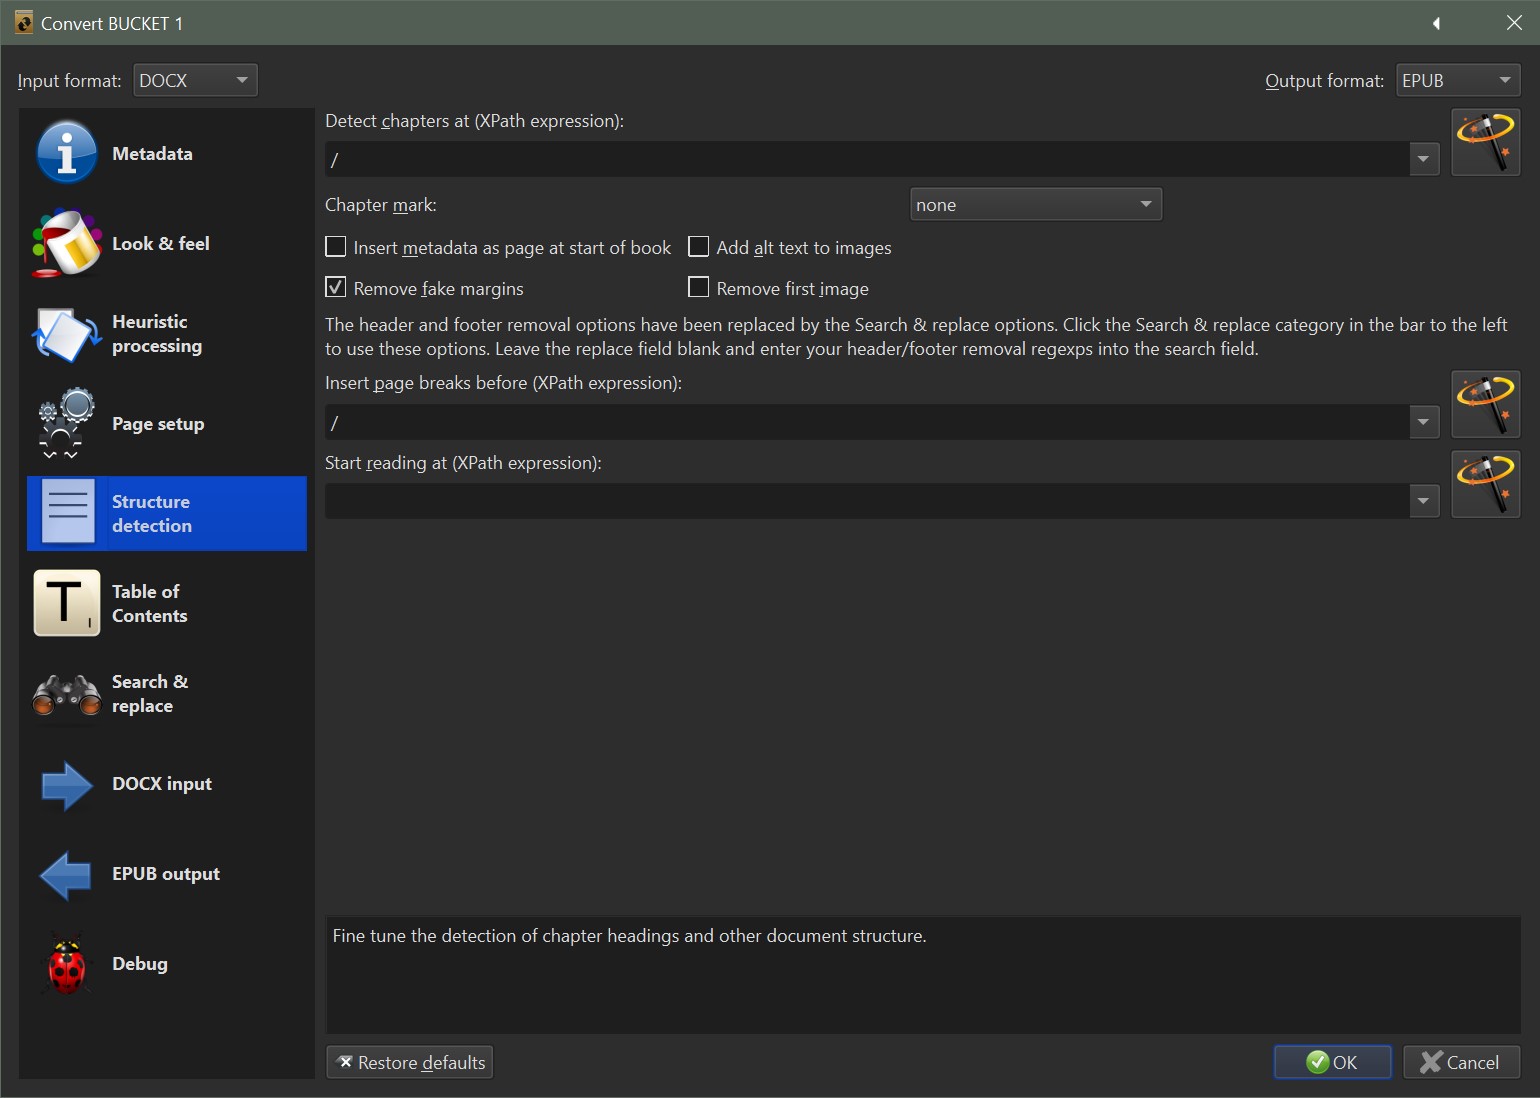This screenshot has width=1540, height=1098.
Task: Confirm conversion with the OK button
Action: pos(1332,1062)
